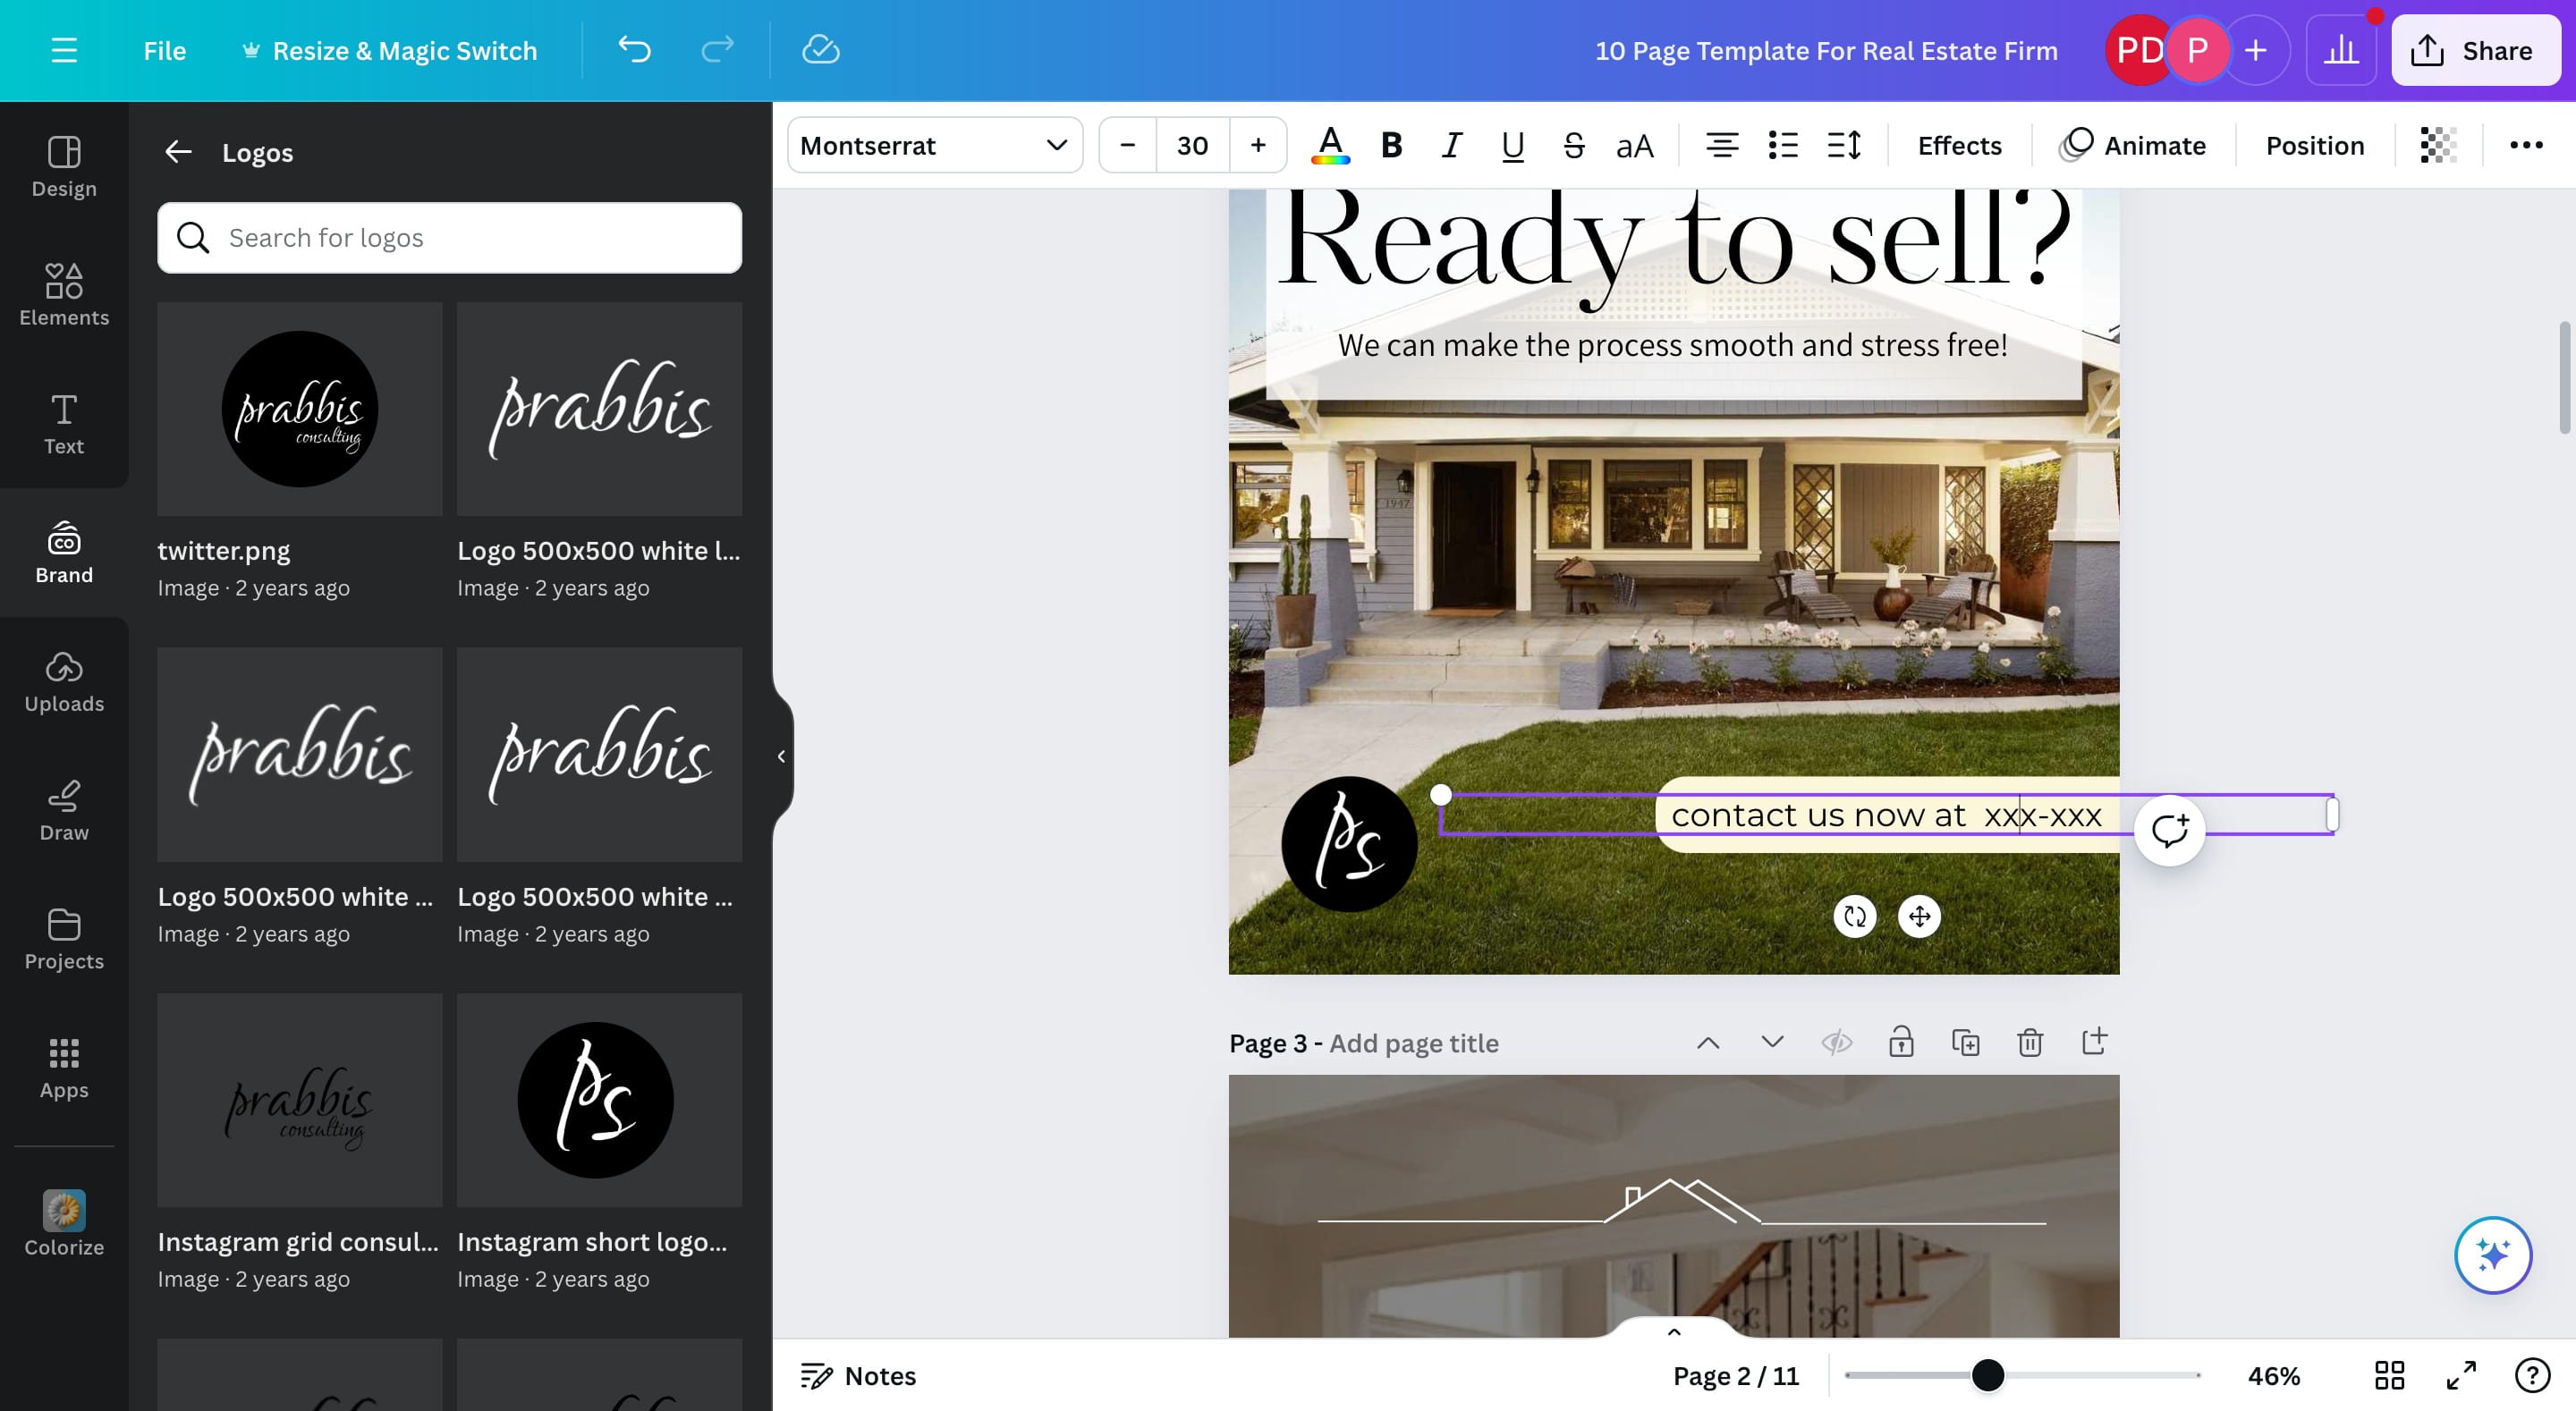Viewport: 2576px width, 1411px height.
Task: Check cloud save status icon
Action: pyautogui.click(x=820, y=50)
